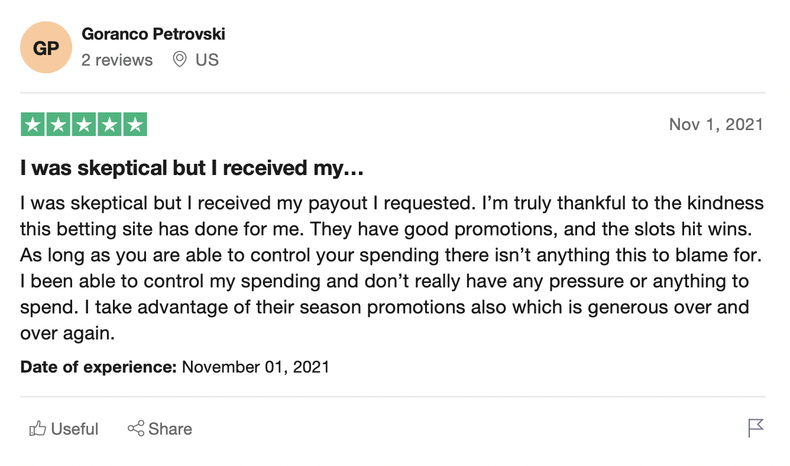Report the review with the flag icon
The image size is (790, 466).
point(756,428)
